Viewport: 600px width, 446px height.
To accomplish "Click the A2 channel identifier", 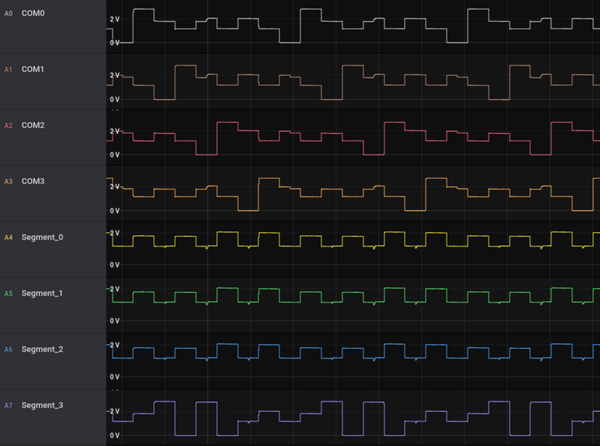I will click(8, 125).
